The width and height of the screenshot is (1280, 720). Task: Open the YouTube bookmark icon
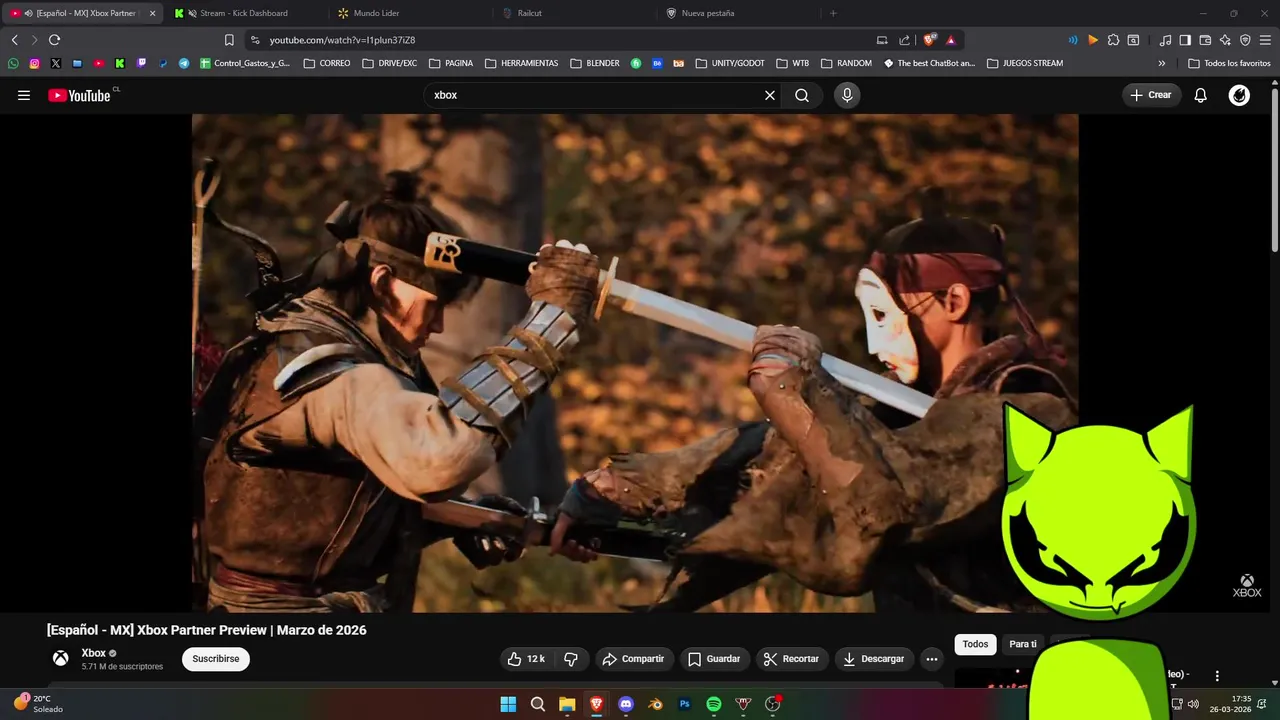(98, 63)
